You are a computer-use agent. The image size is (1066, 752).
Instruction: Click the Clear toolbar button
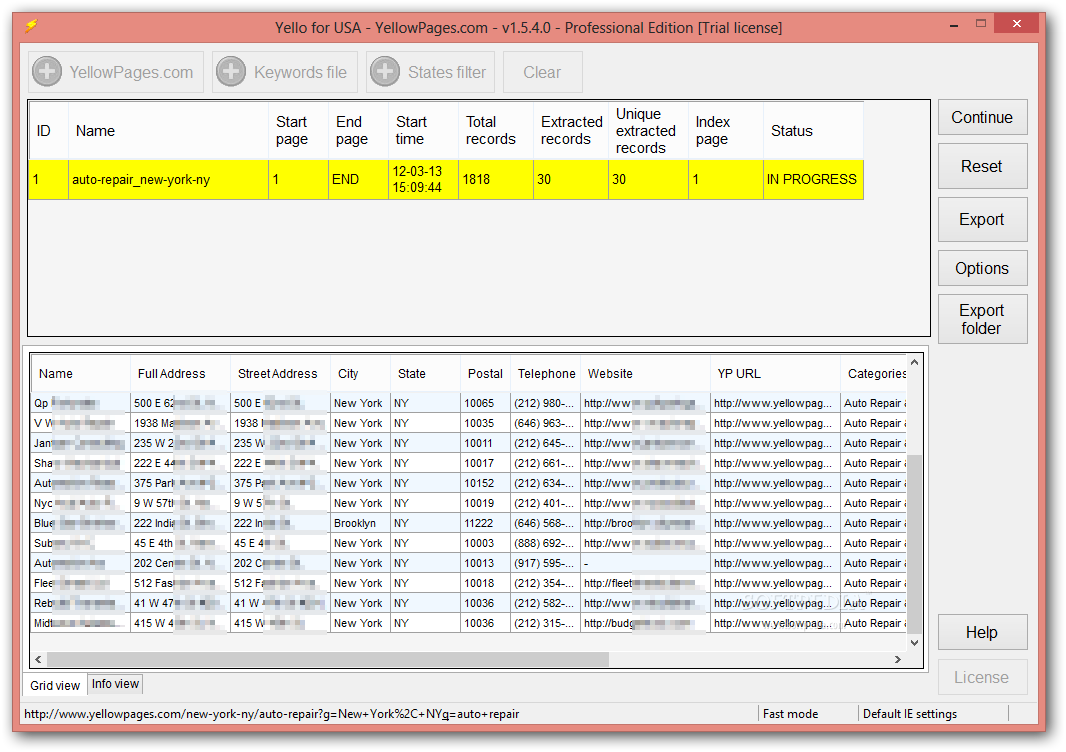click(x=543, y=72)
